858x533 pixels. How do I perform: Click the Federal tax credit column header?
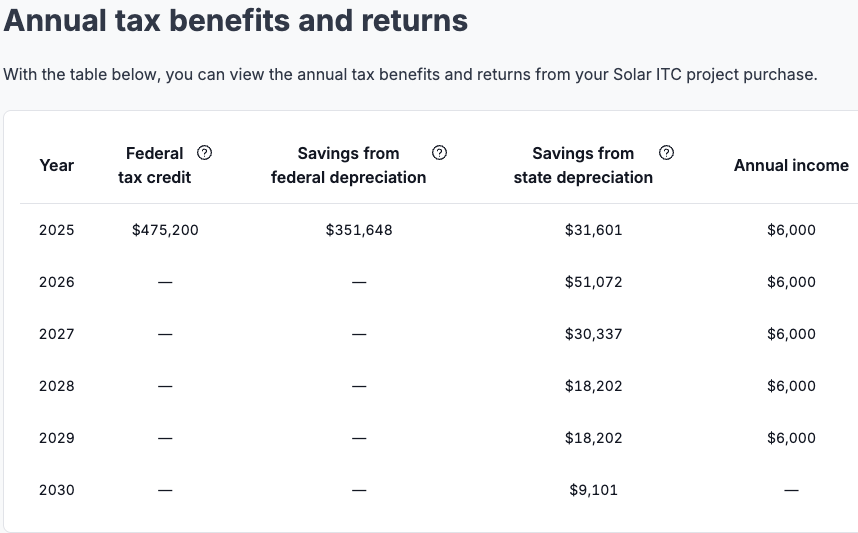154,165
